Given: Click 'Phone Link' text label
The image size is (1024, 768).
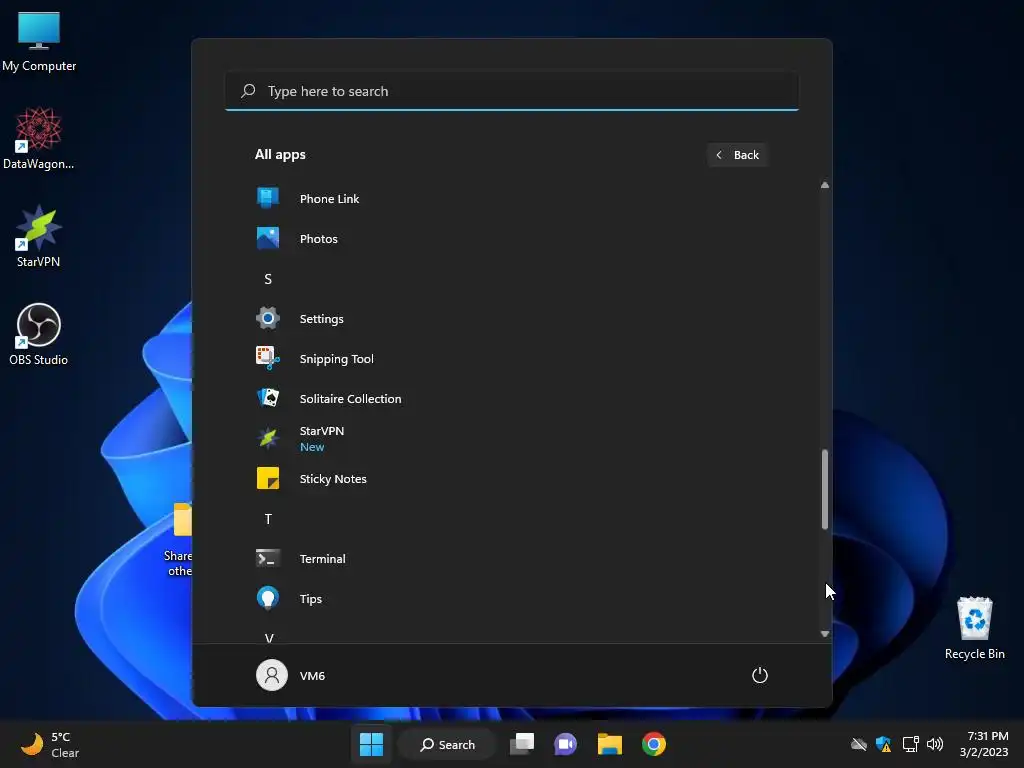Looking at the screenshot, I should point(329,199).
